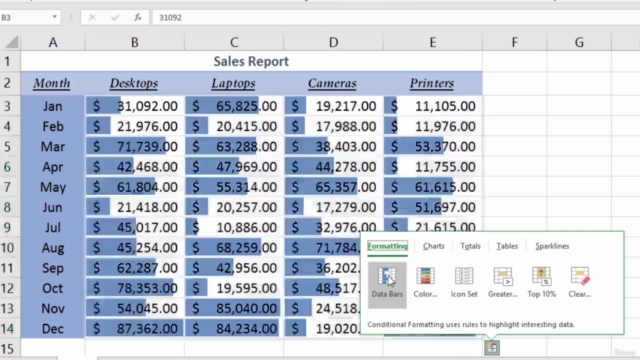640x360 pixels.
Task: Select the cell with 10,886.00
Action: (234, 227)
